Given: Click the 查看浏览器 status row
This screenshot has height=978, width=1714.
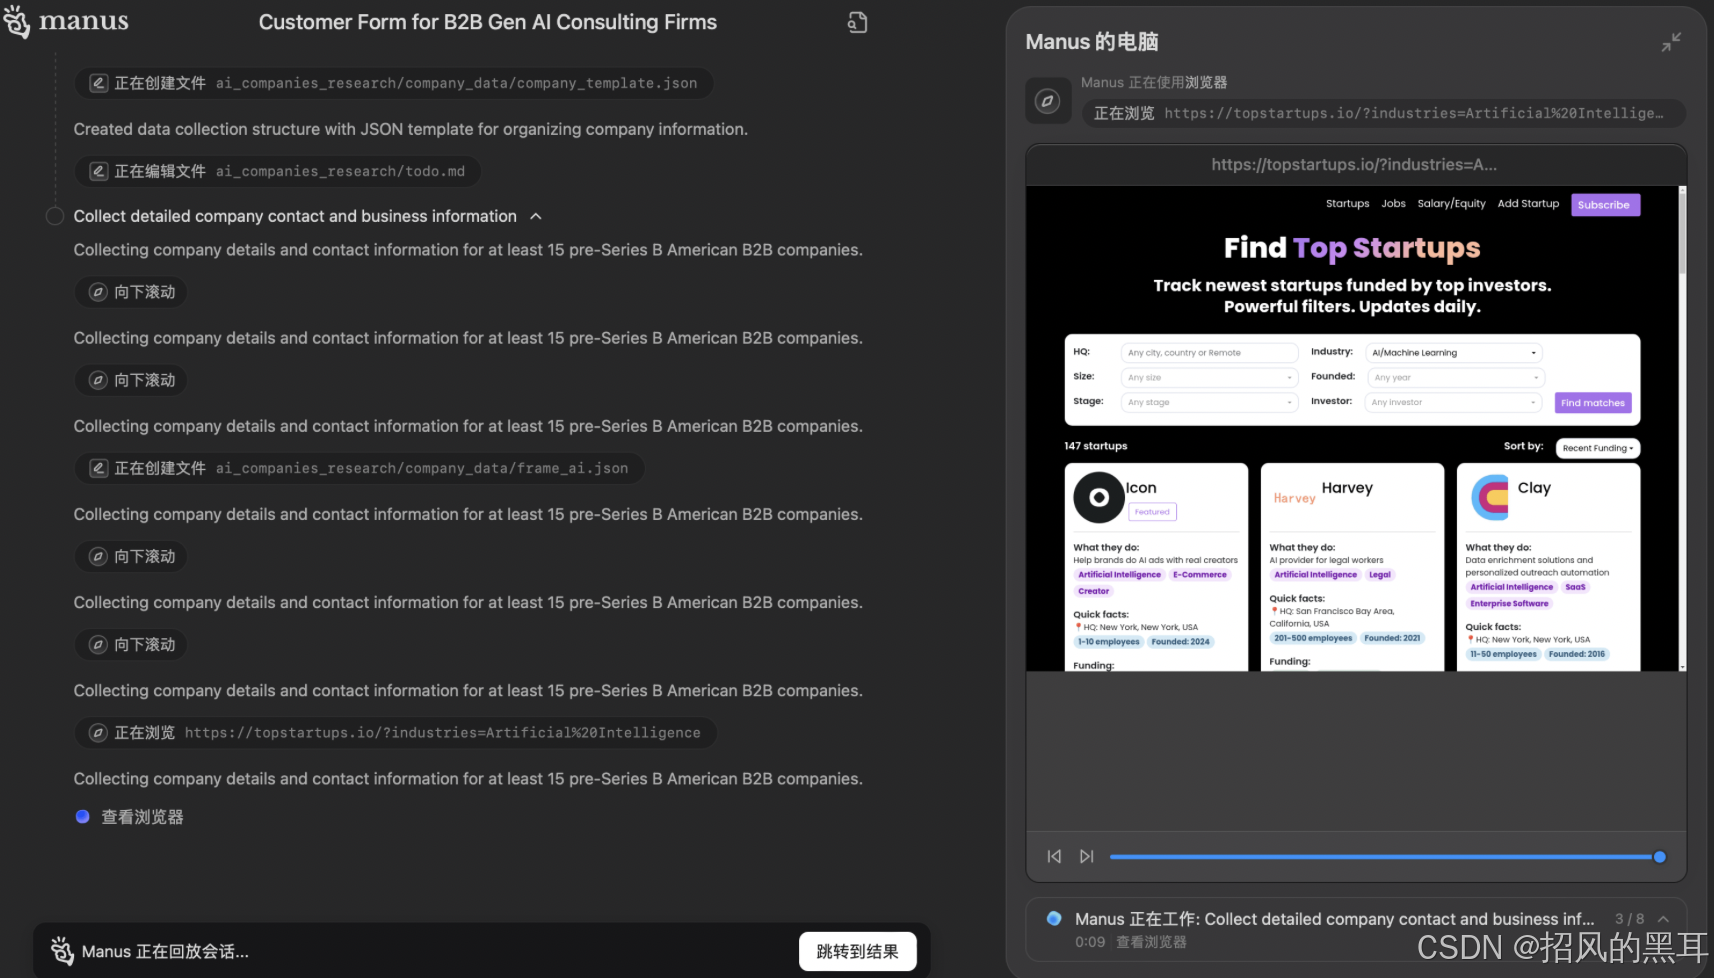Looking at the screenshot, I should 130,817.
